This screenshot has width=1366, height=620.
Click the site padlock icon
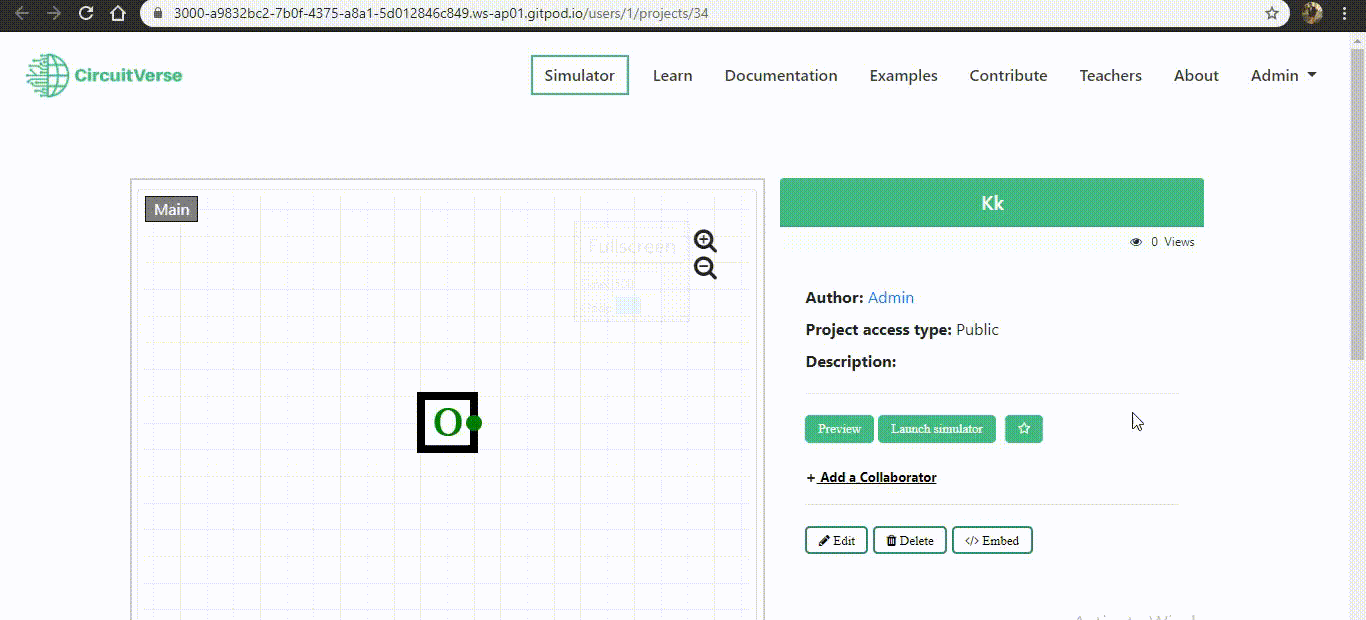click(x=158, y=14)
